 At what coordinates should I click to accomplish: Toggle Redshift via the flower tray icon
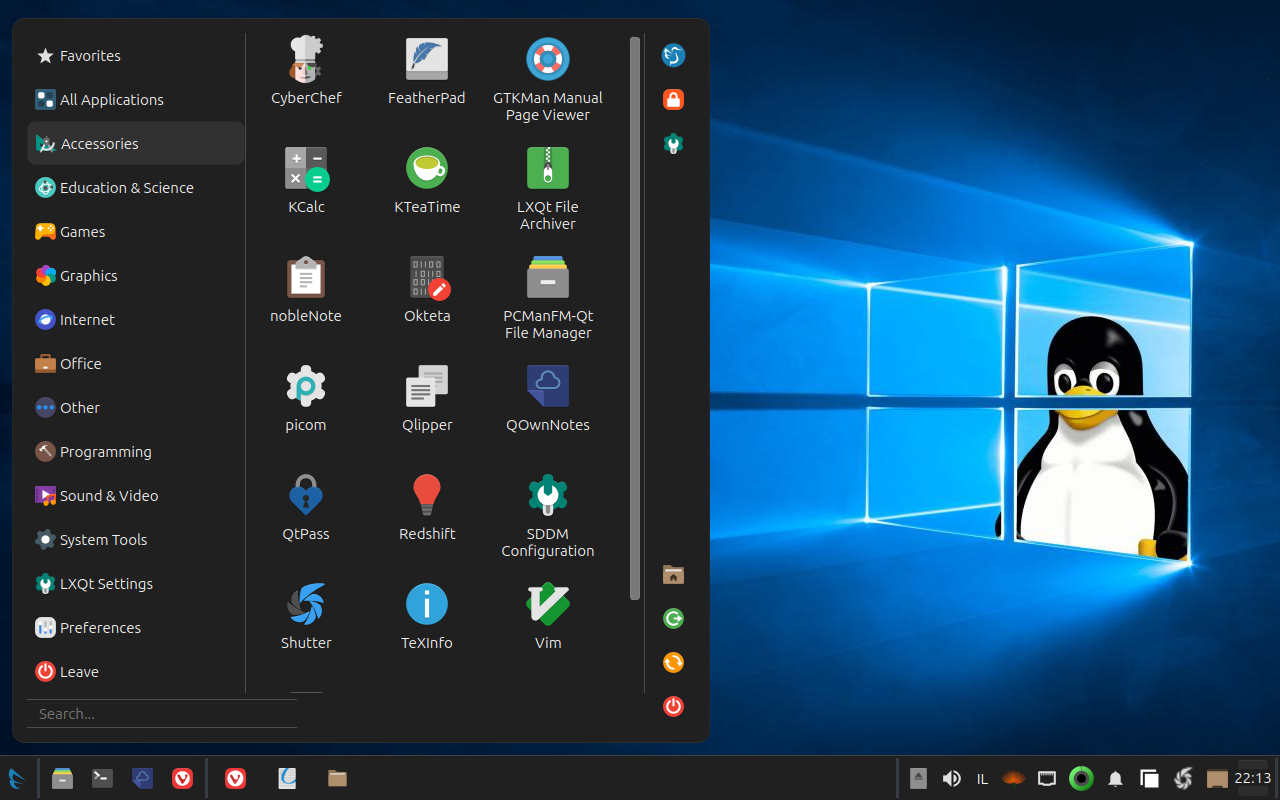click(1014, 778)
